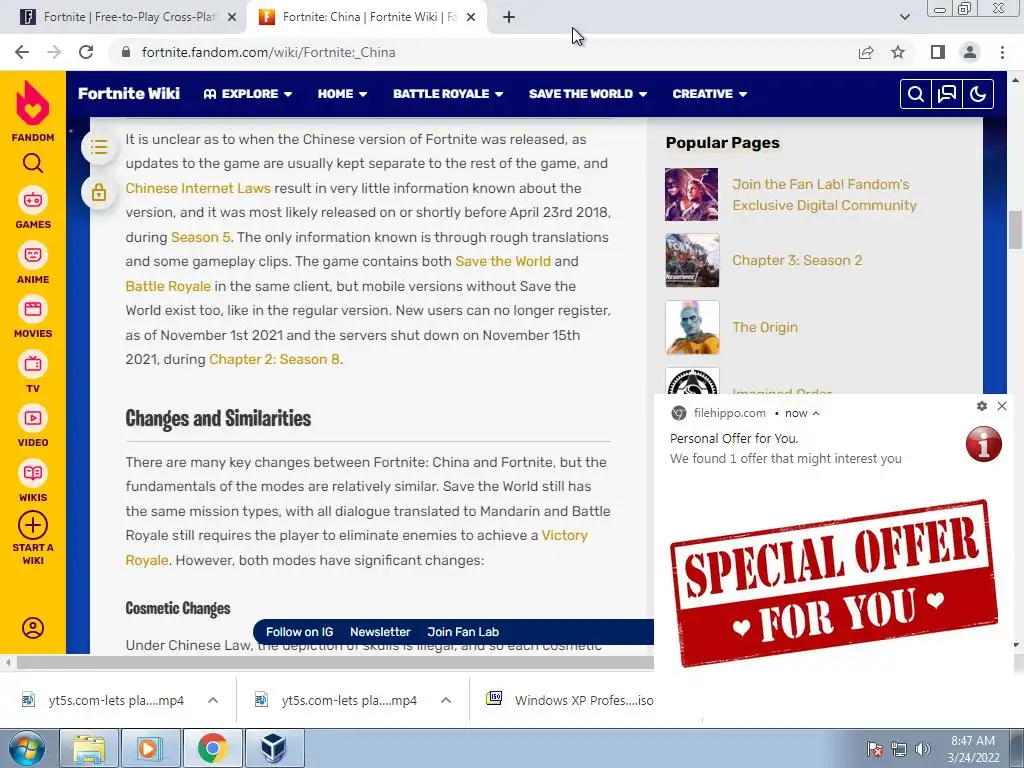Open the Chapter 2: Season 8 link

(274, 359)
